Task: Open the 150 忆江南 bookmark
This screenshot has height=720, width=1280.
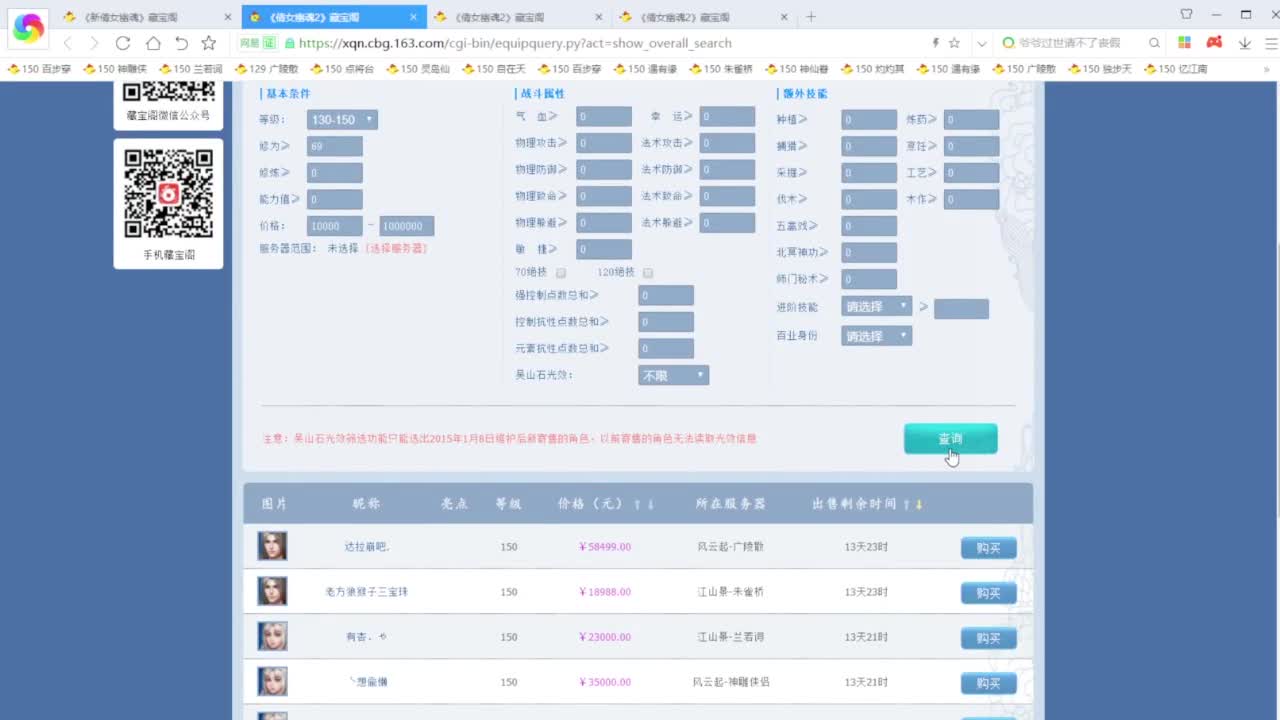Action: [x=1176, y=69]
